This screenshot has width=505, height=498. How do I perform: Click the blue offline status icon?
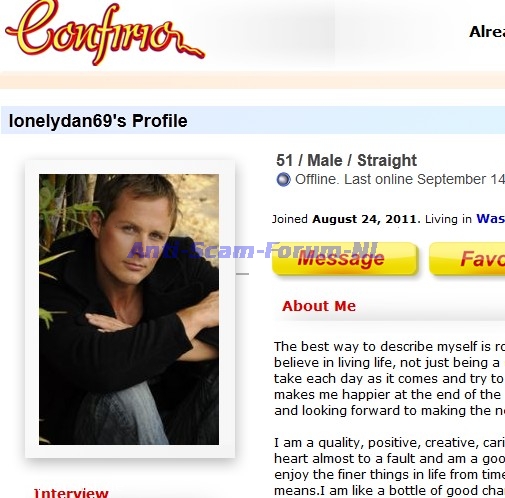[x=283, y=180]
